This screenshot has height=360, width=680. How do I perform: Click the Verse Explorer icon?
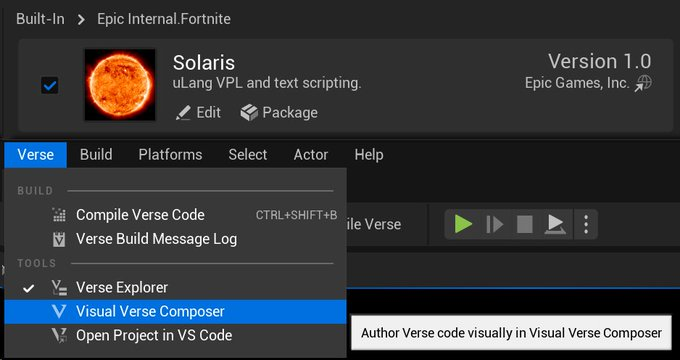pos(59,288)
